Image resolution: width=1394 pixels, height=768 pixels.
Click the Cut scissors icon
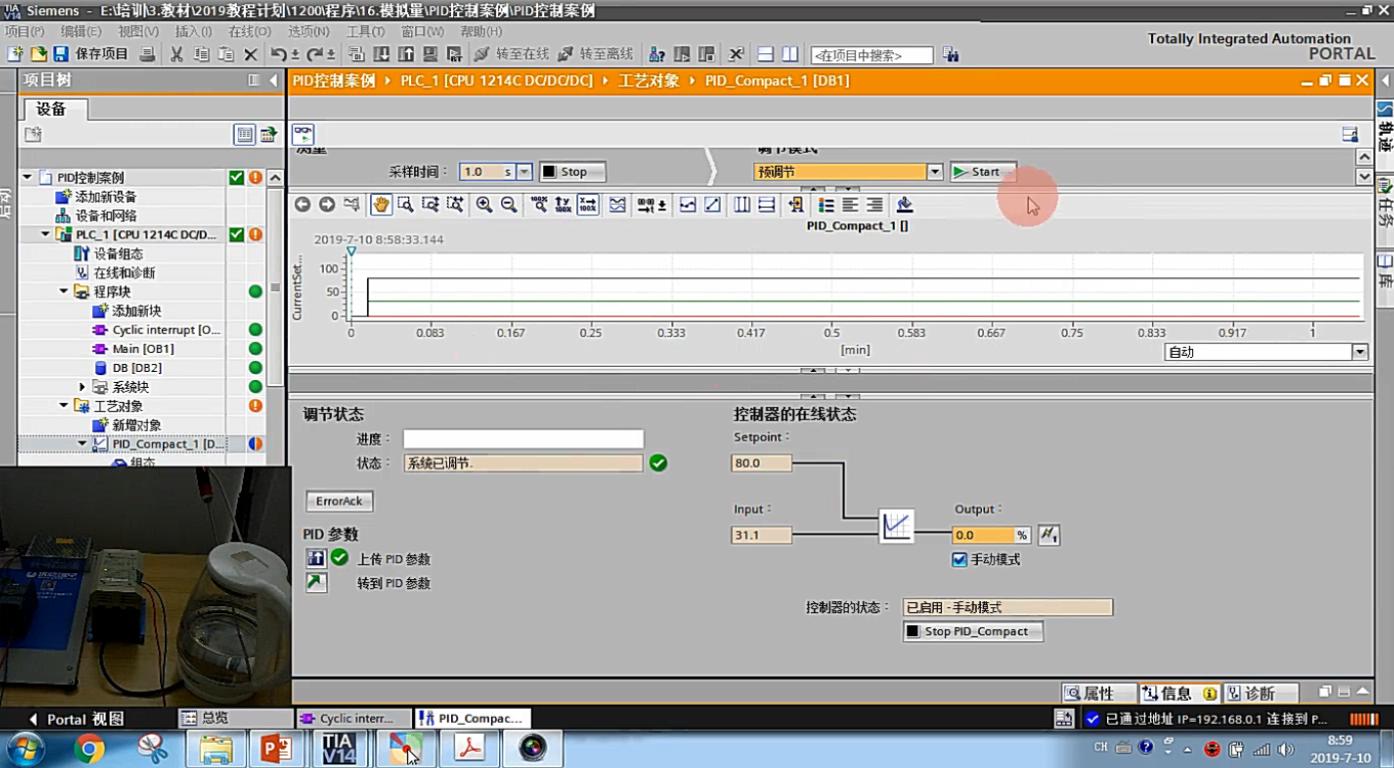pos(177,54)
